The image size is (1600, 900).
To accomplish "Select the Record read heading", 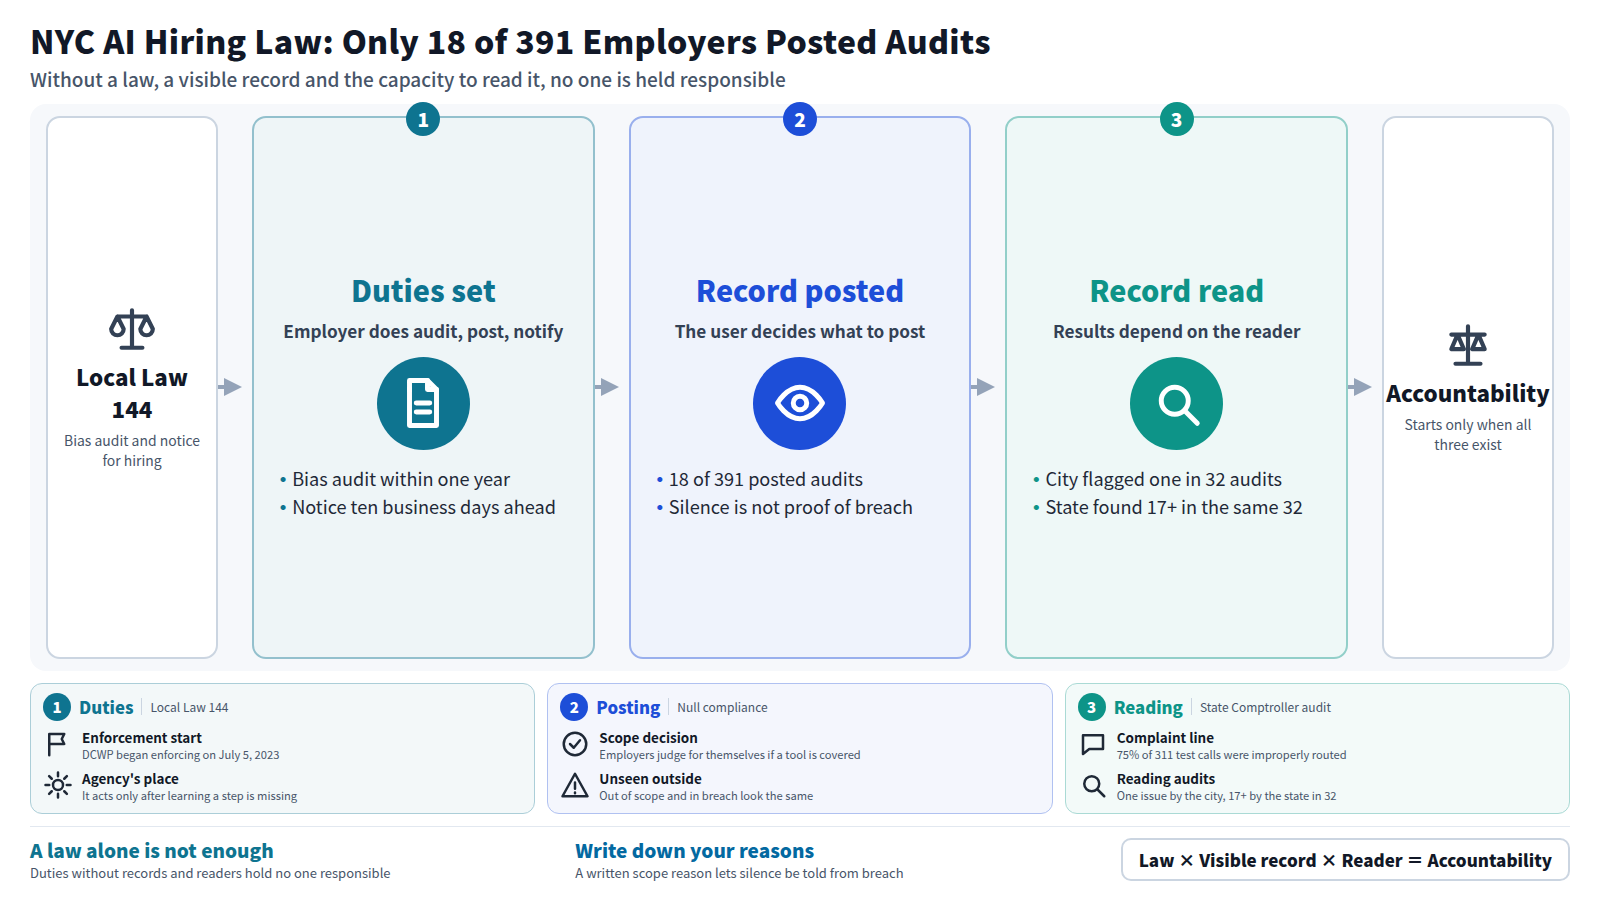I will [x=1176, y=291].
